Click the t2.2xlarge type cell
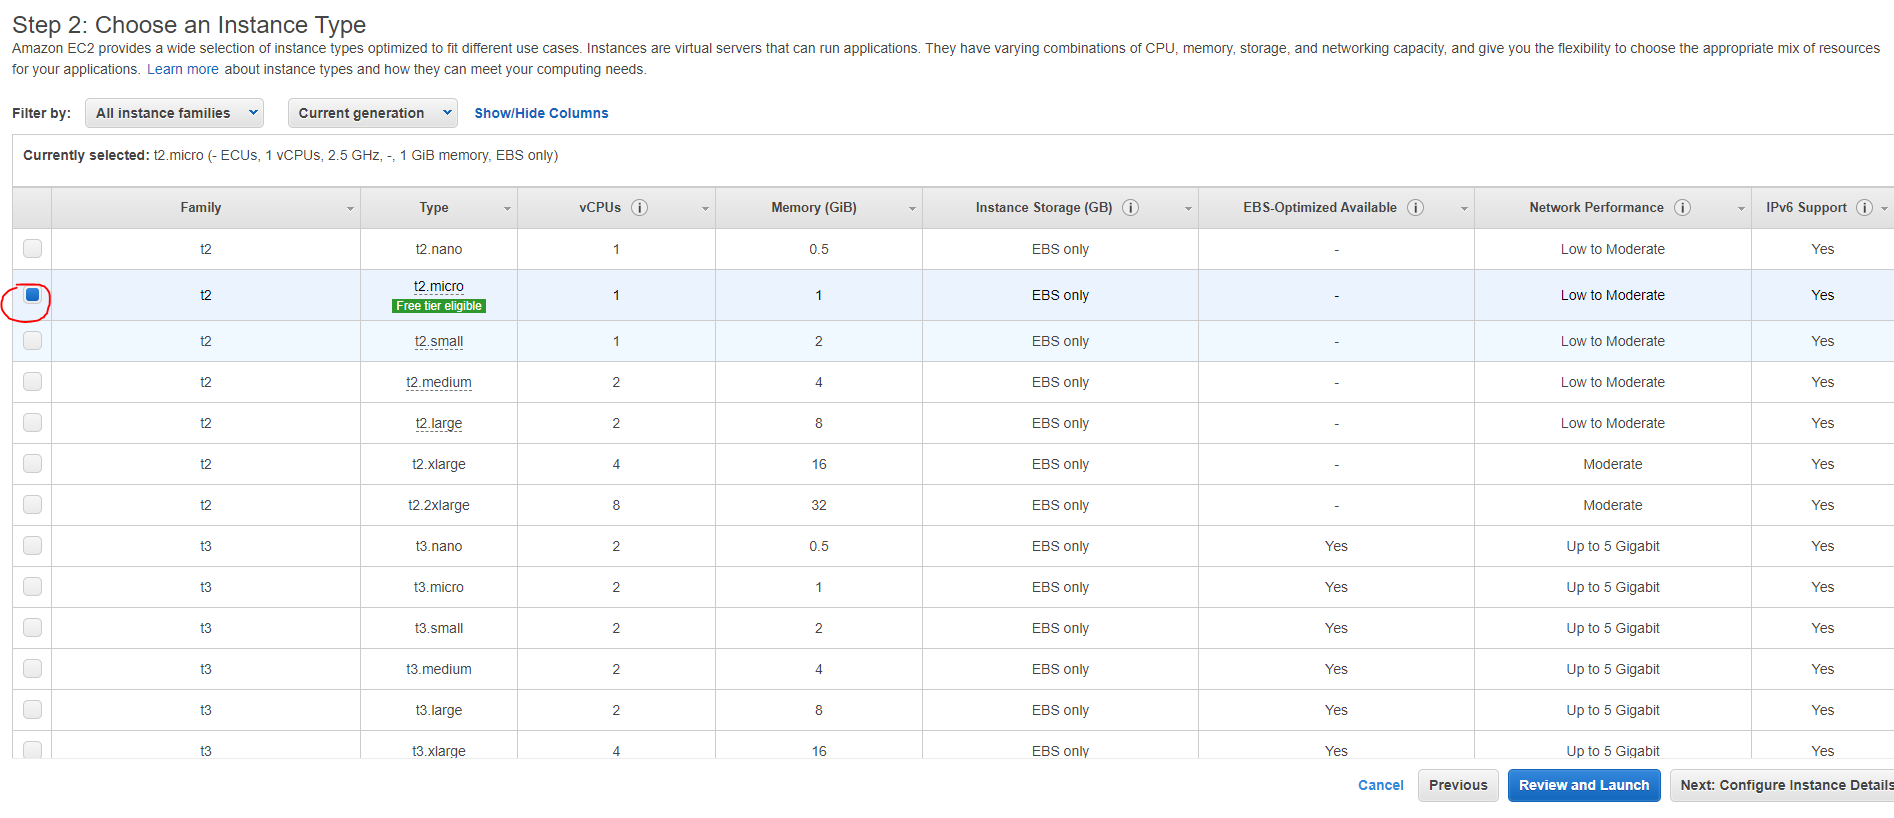Viewport: 1894px width, 818px height. coord(439,505)
